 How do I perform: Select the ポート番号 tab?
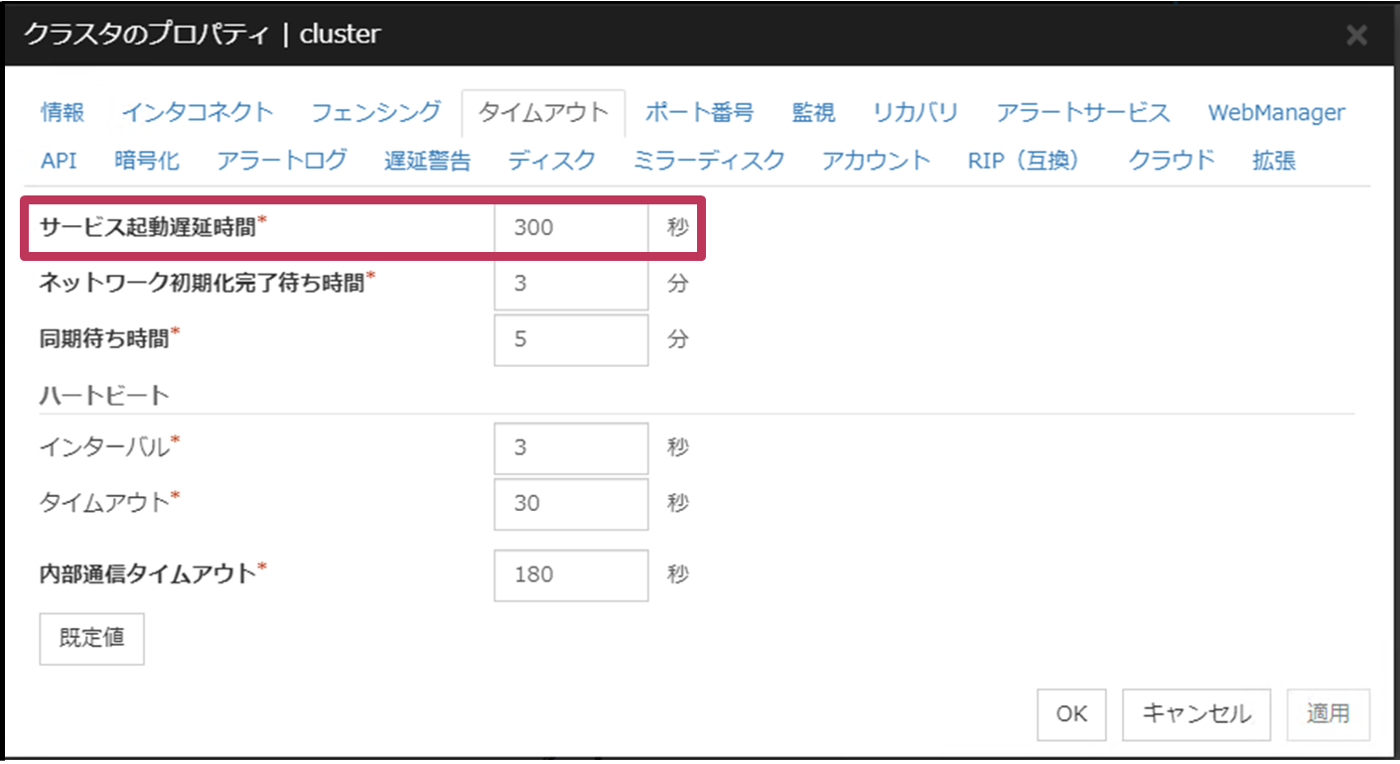click(698, 112)
